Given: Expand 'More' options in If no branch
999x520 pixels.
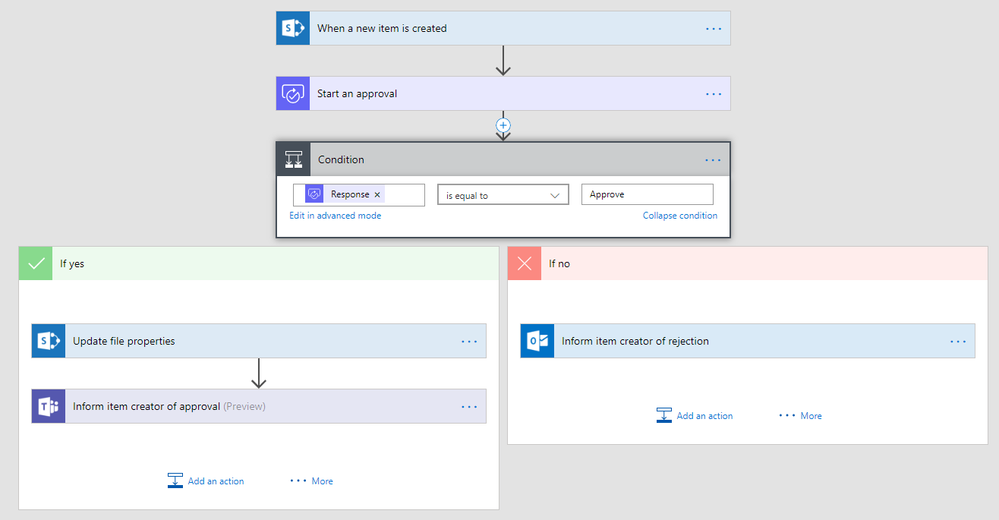Looking at the screenshot, I should (801, 416).
